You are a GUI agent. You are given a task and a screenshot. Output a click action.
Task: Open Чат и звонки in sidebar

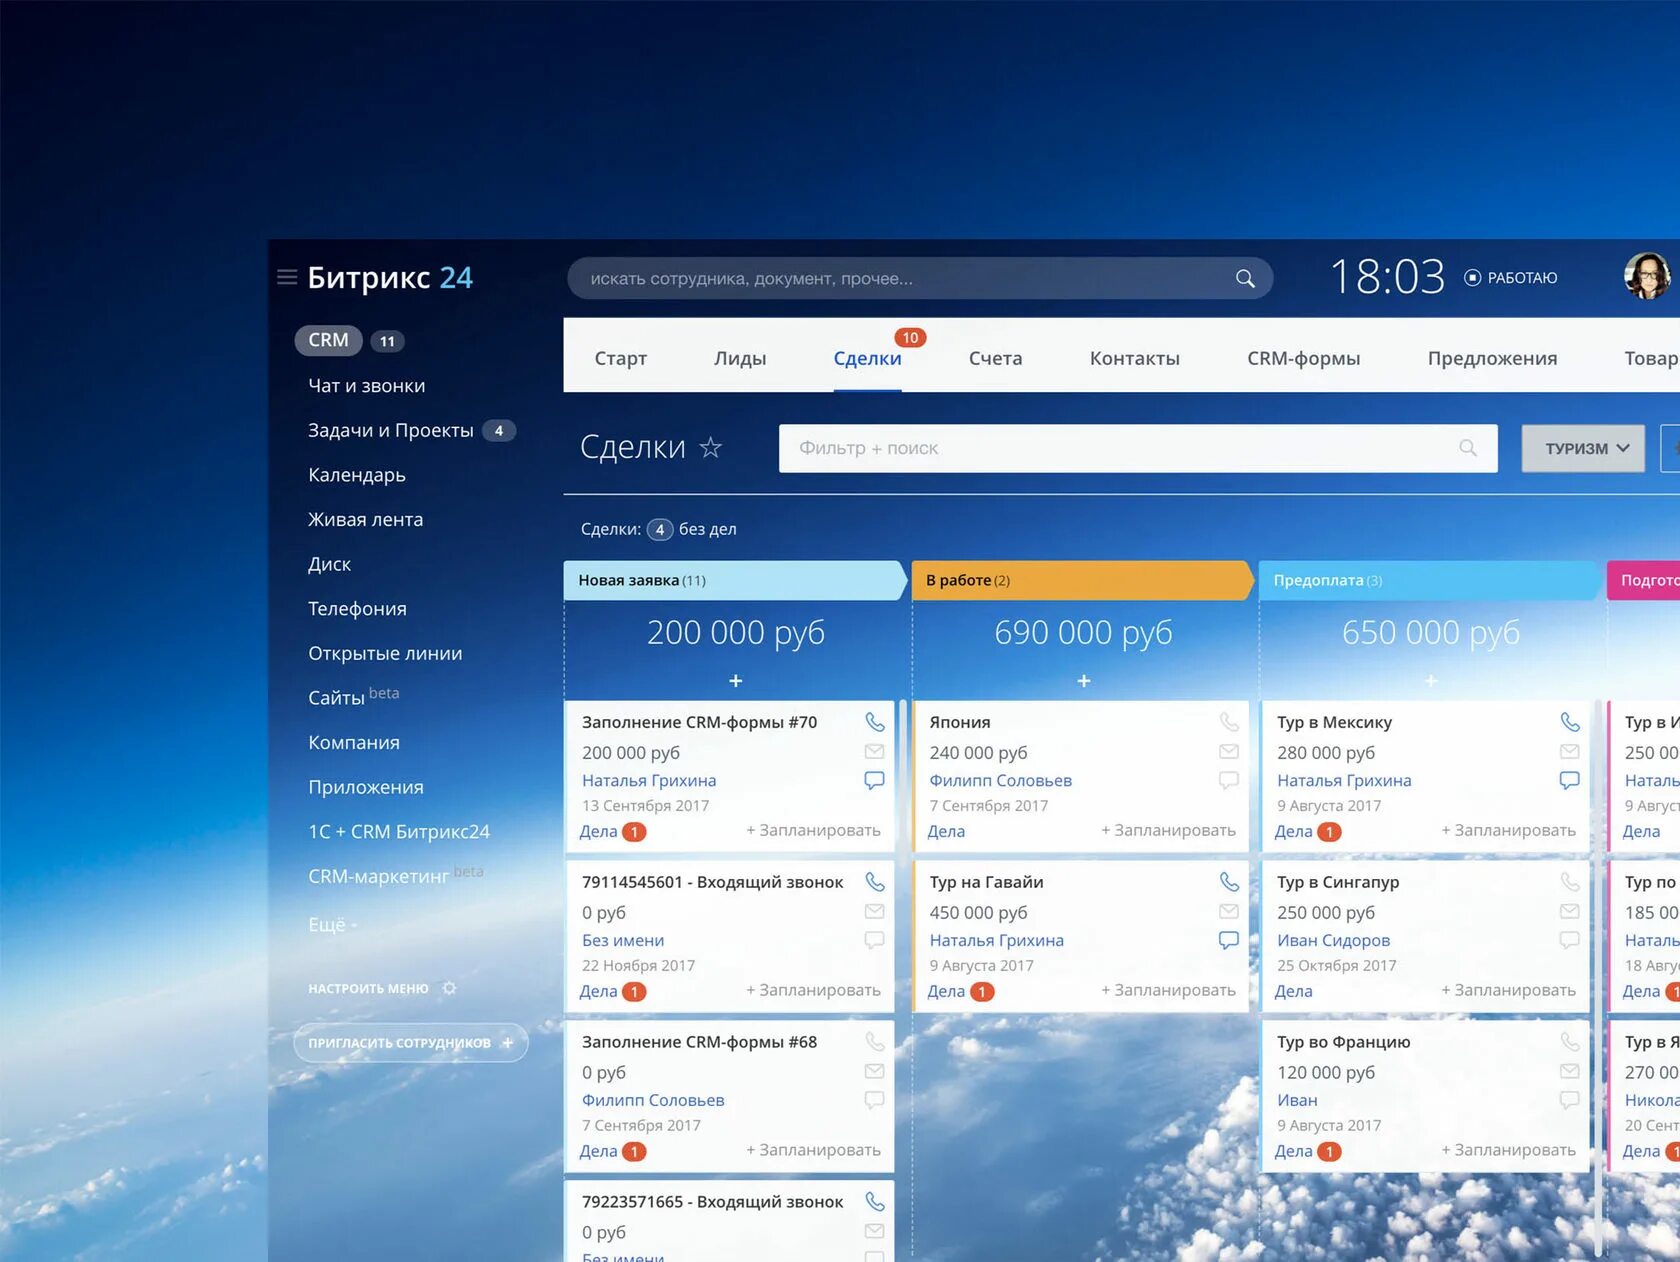[366, 386]
